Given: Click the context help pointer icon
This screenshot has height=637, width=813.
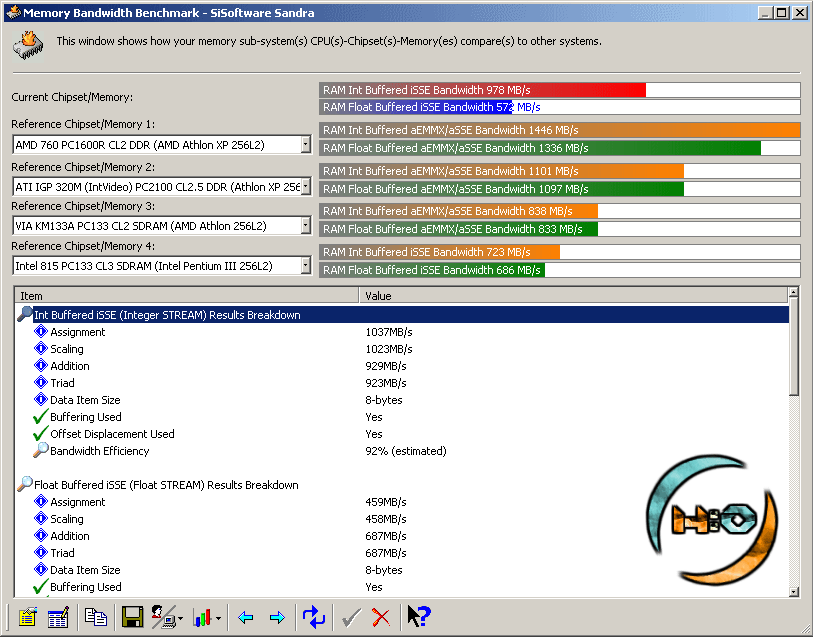Looking at the screenshot, I should click(419, 616).
